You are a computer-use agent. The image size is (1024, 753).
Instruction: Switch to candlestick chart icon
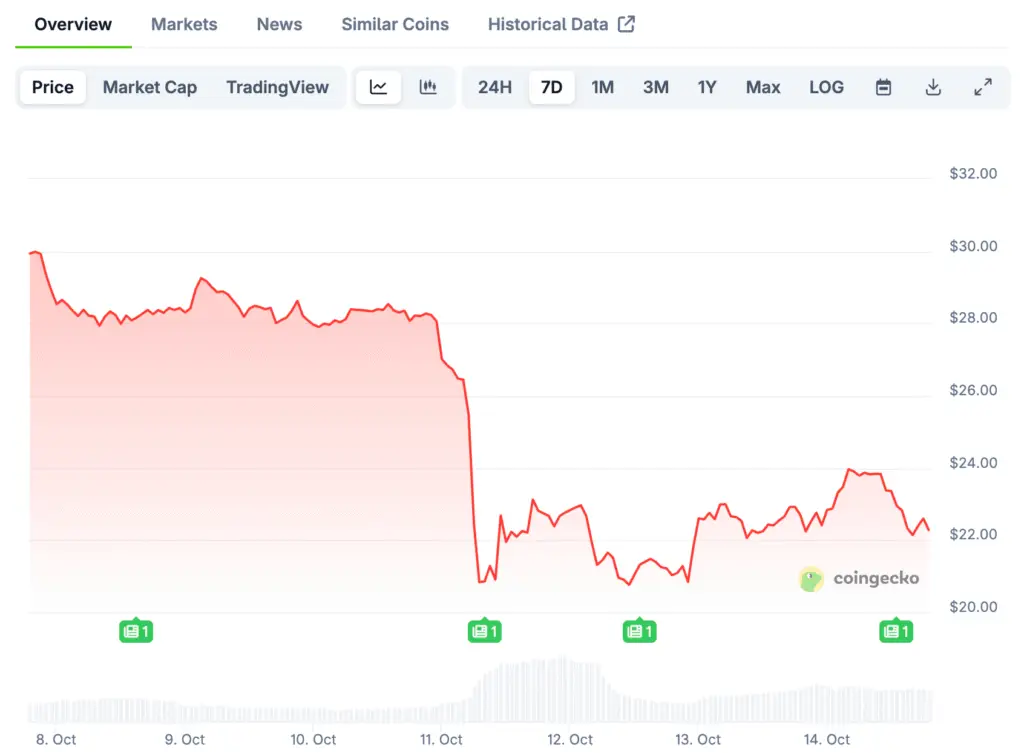coord(428,87)
